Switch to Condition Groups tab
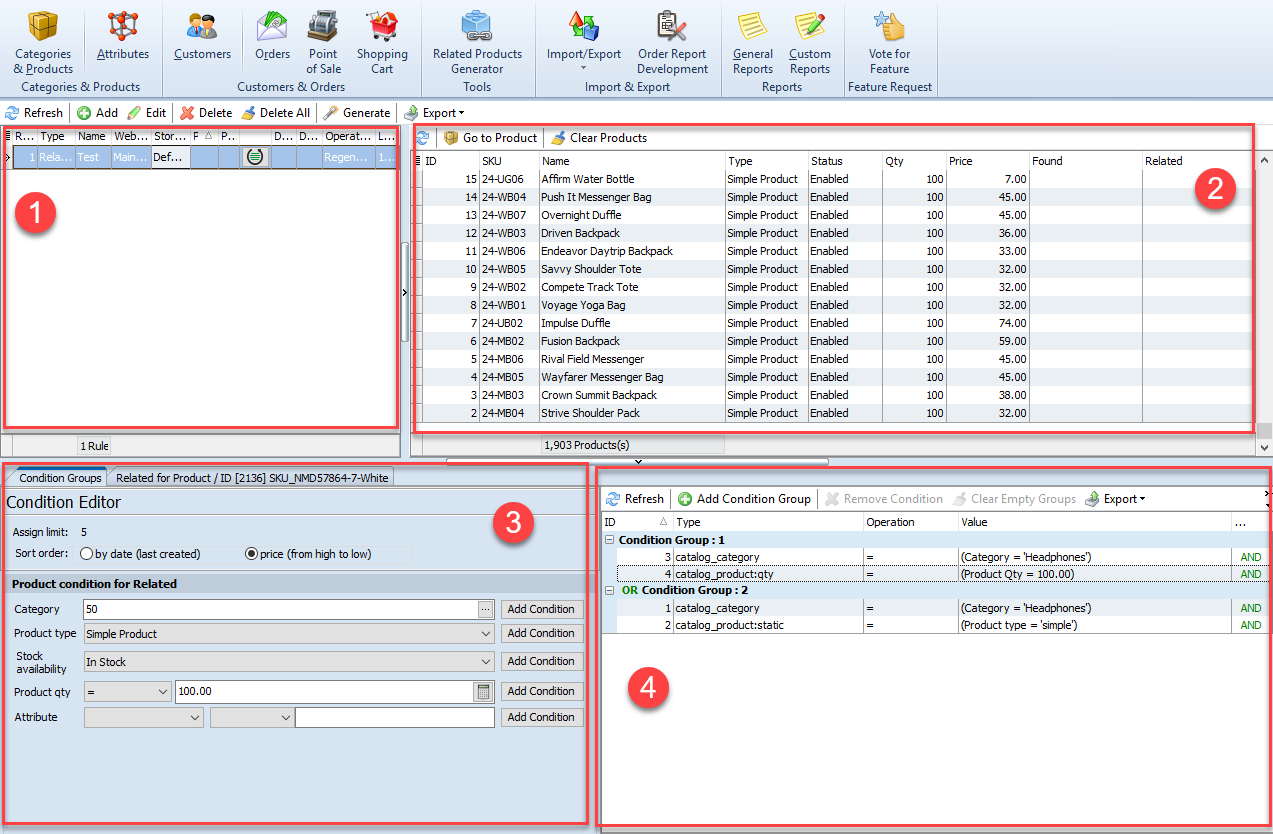Screen dimensions: 1273x834 60,478
